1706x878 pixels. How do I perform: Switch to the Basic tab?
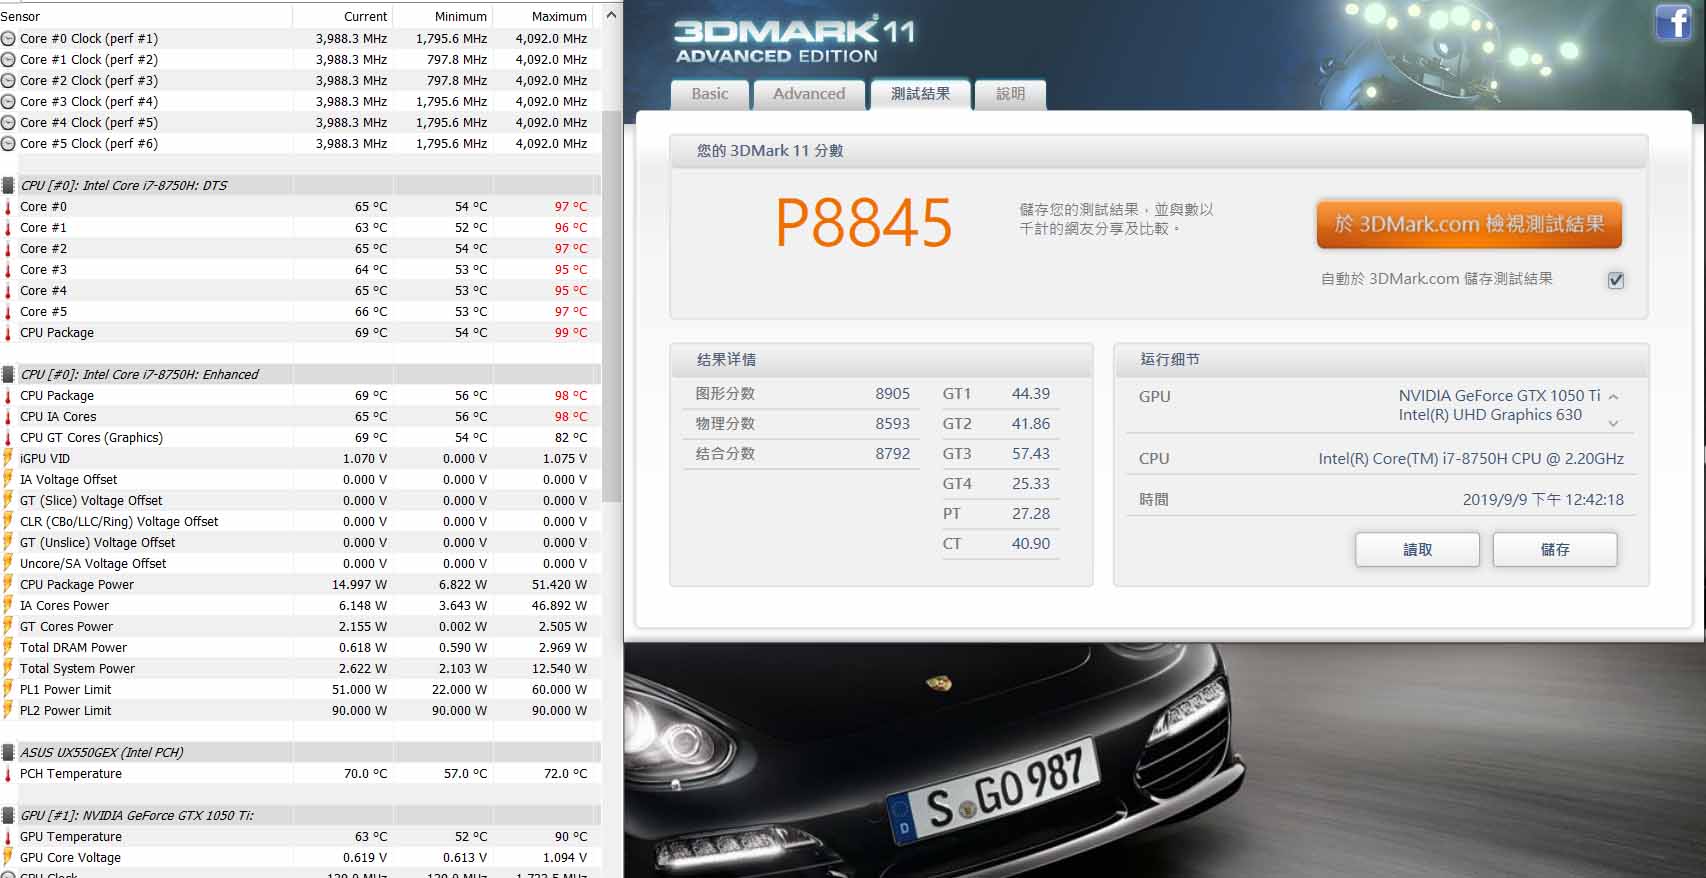coord(710,94)
